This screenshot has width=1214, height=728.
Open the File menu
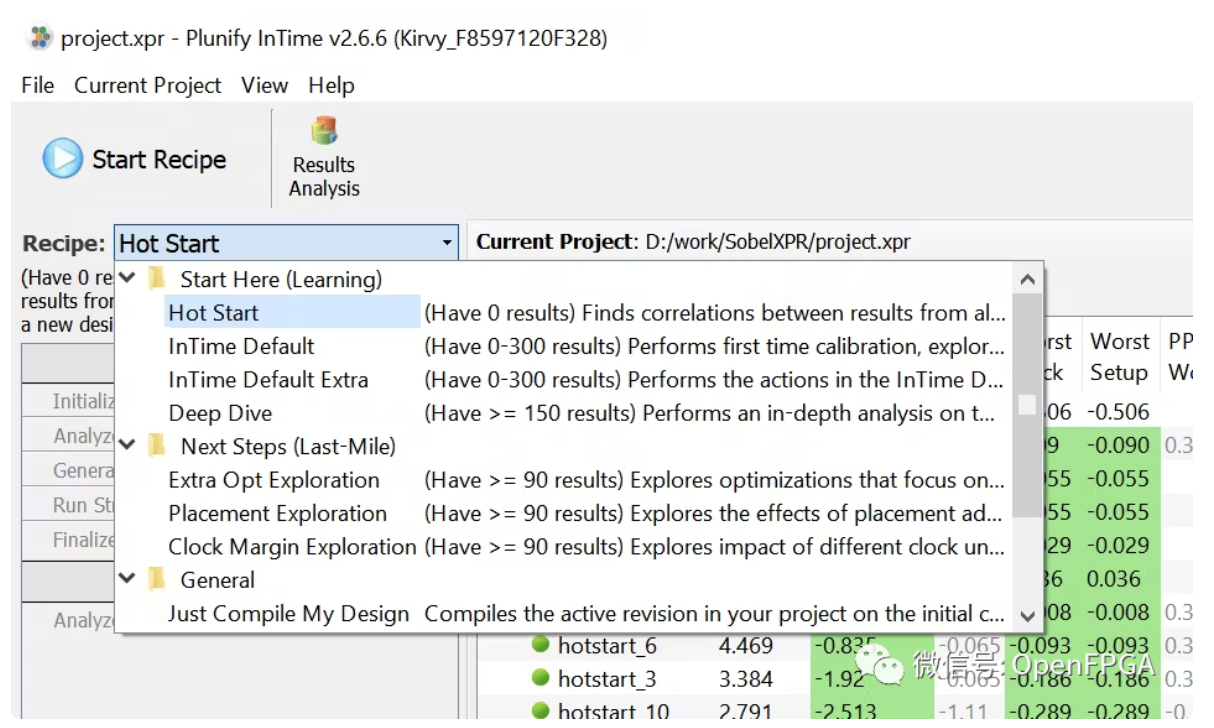tap(37, 85)
